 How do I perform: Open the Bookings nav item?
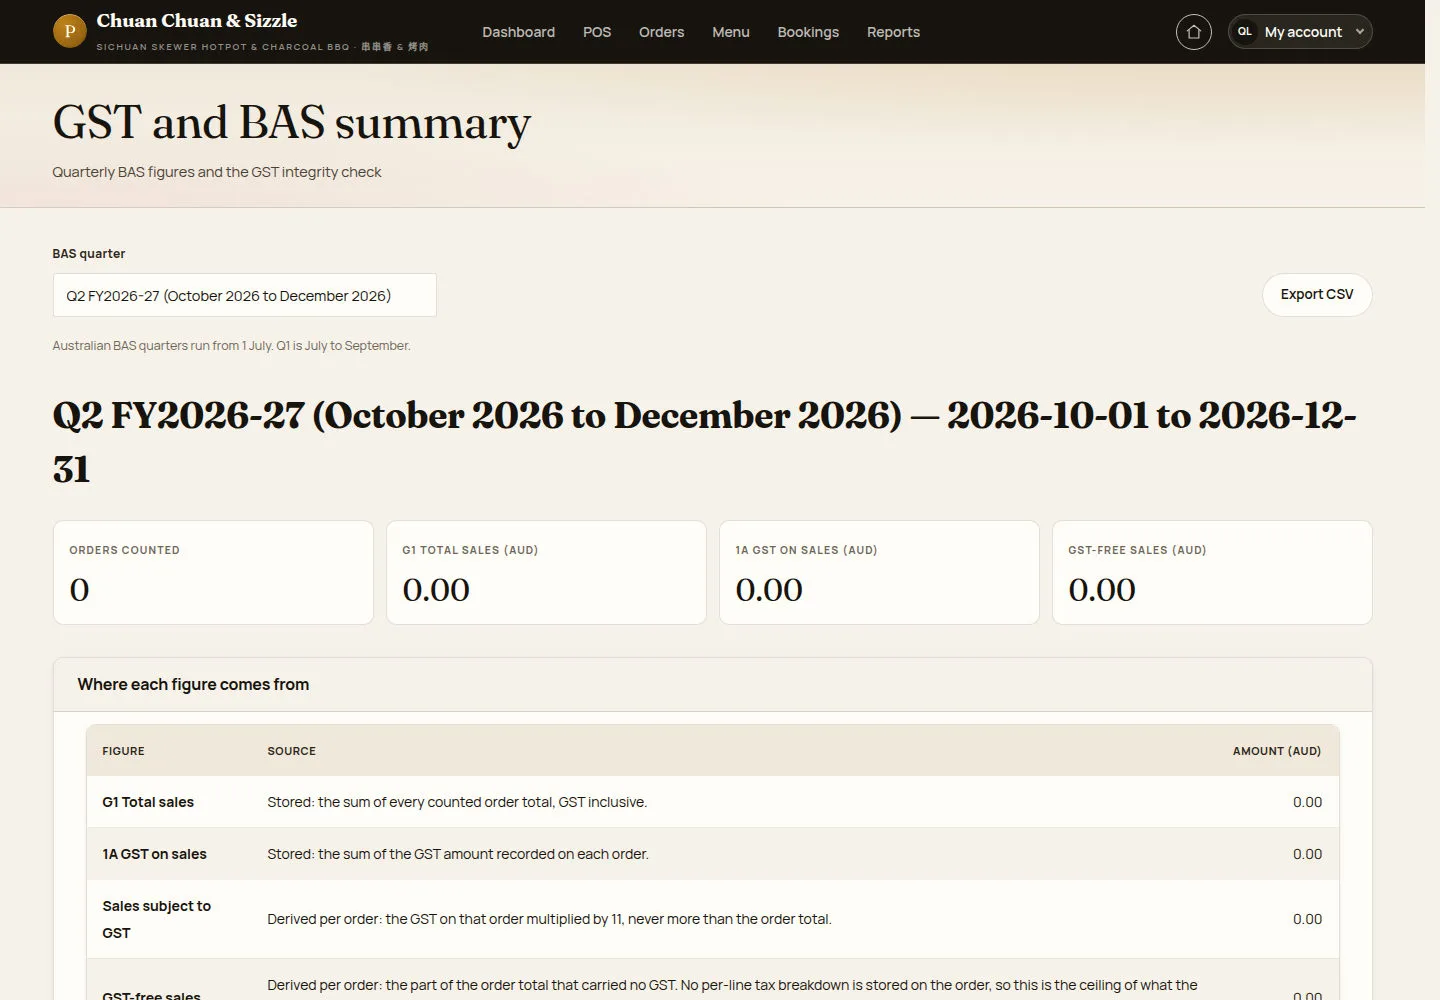[808, 32]
